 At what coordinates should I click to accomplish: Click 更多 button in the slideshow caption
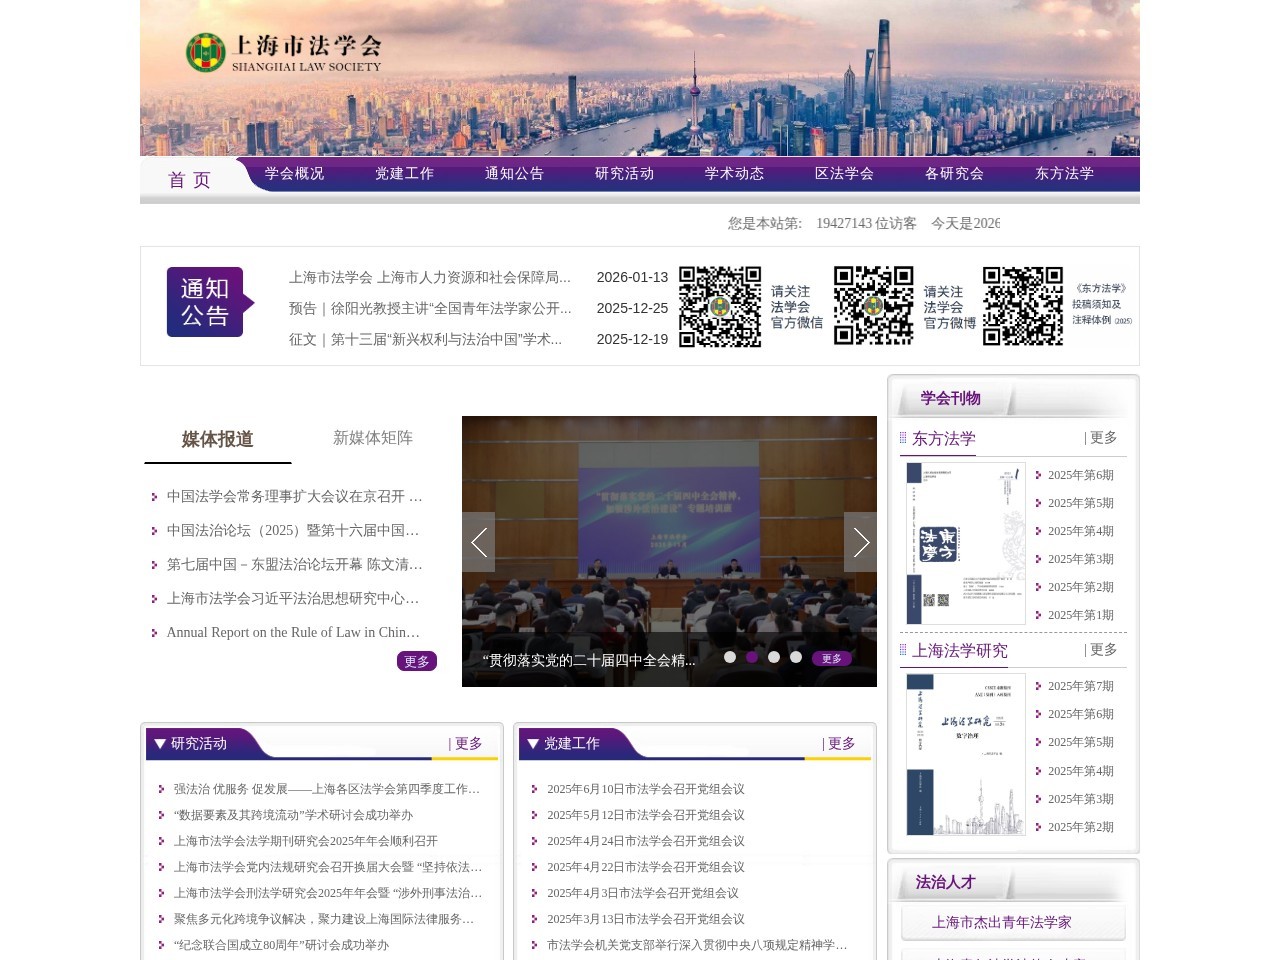[832, 658]
